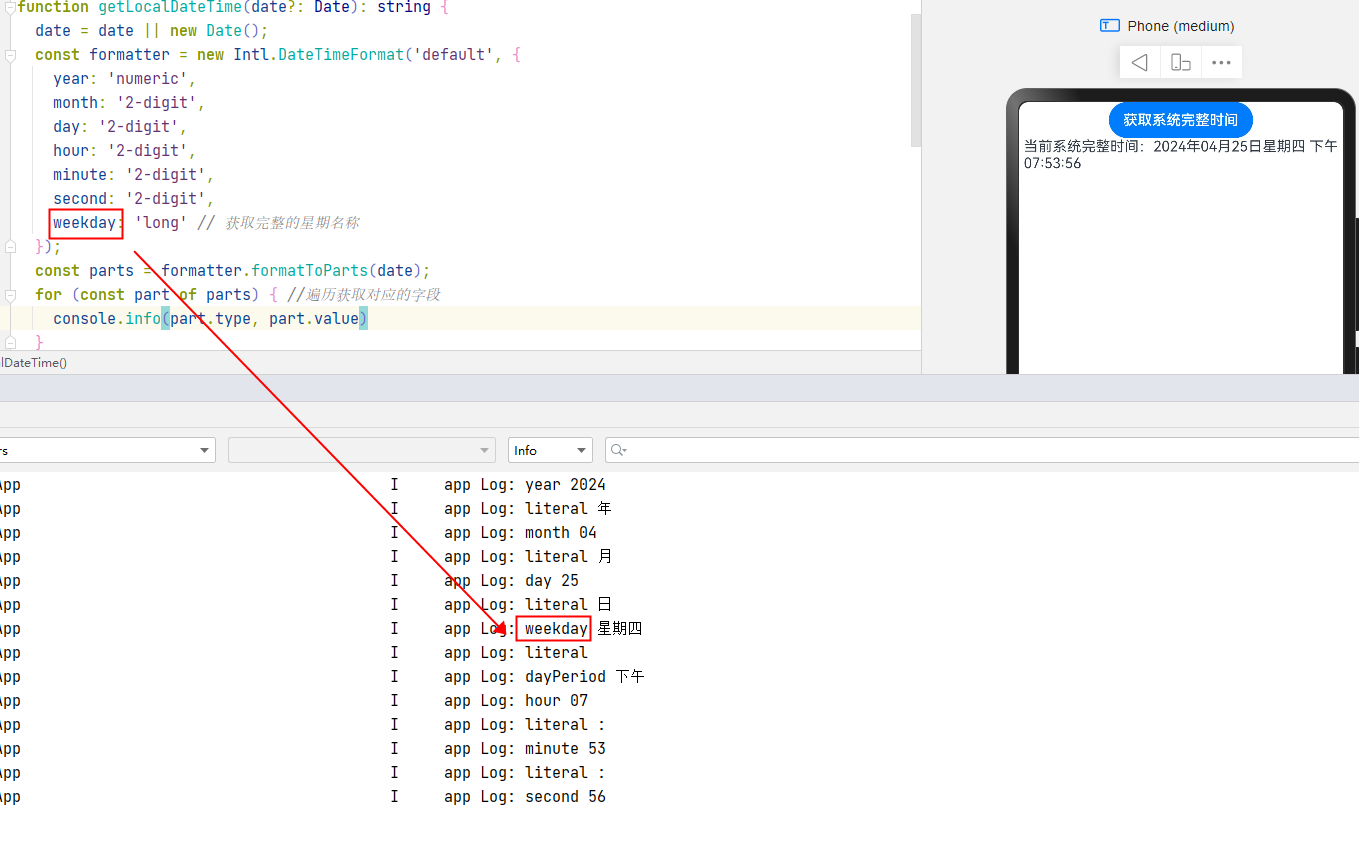
Task: Open the ellipsis more-options icon in the Previewer
Action: 1221,62
